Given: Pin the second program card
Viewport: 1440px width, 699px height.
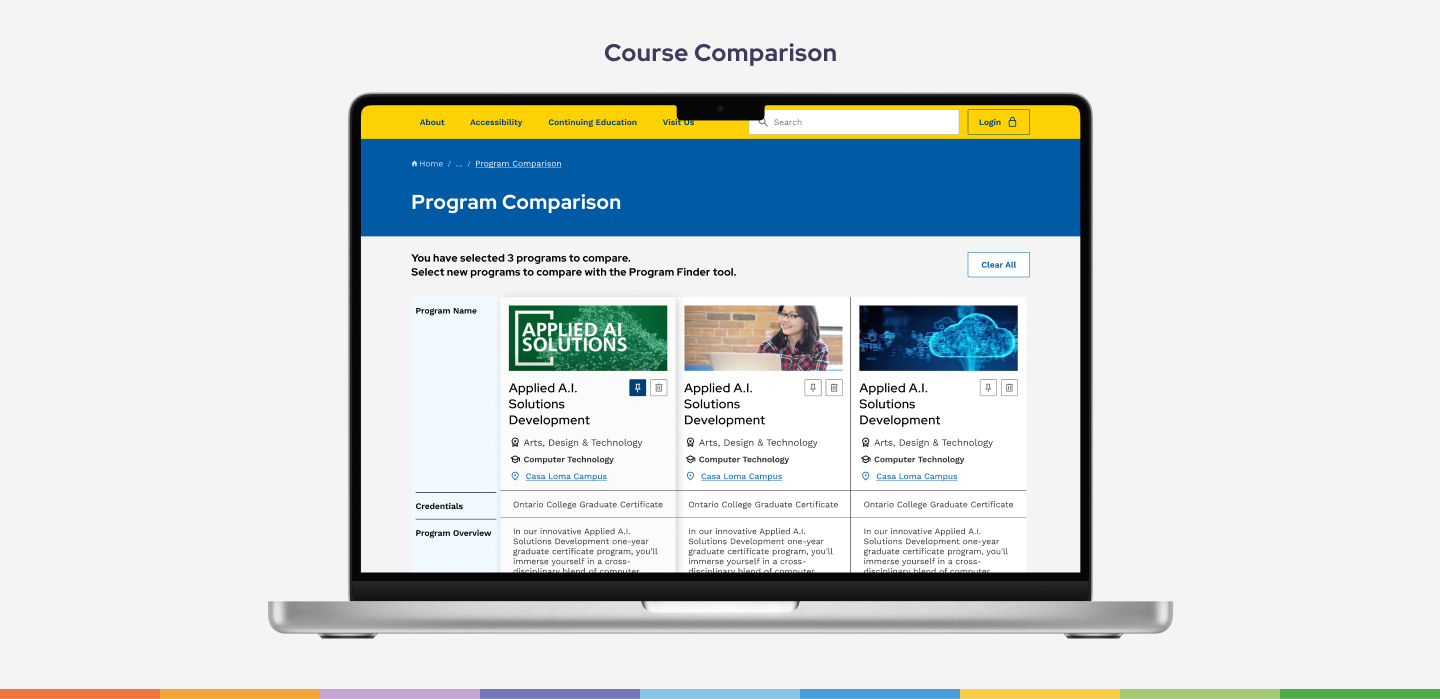Looking at the screenshot, I should pyautogui.click(x=813, y=388).
